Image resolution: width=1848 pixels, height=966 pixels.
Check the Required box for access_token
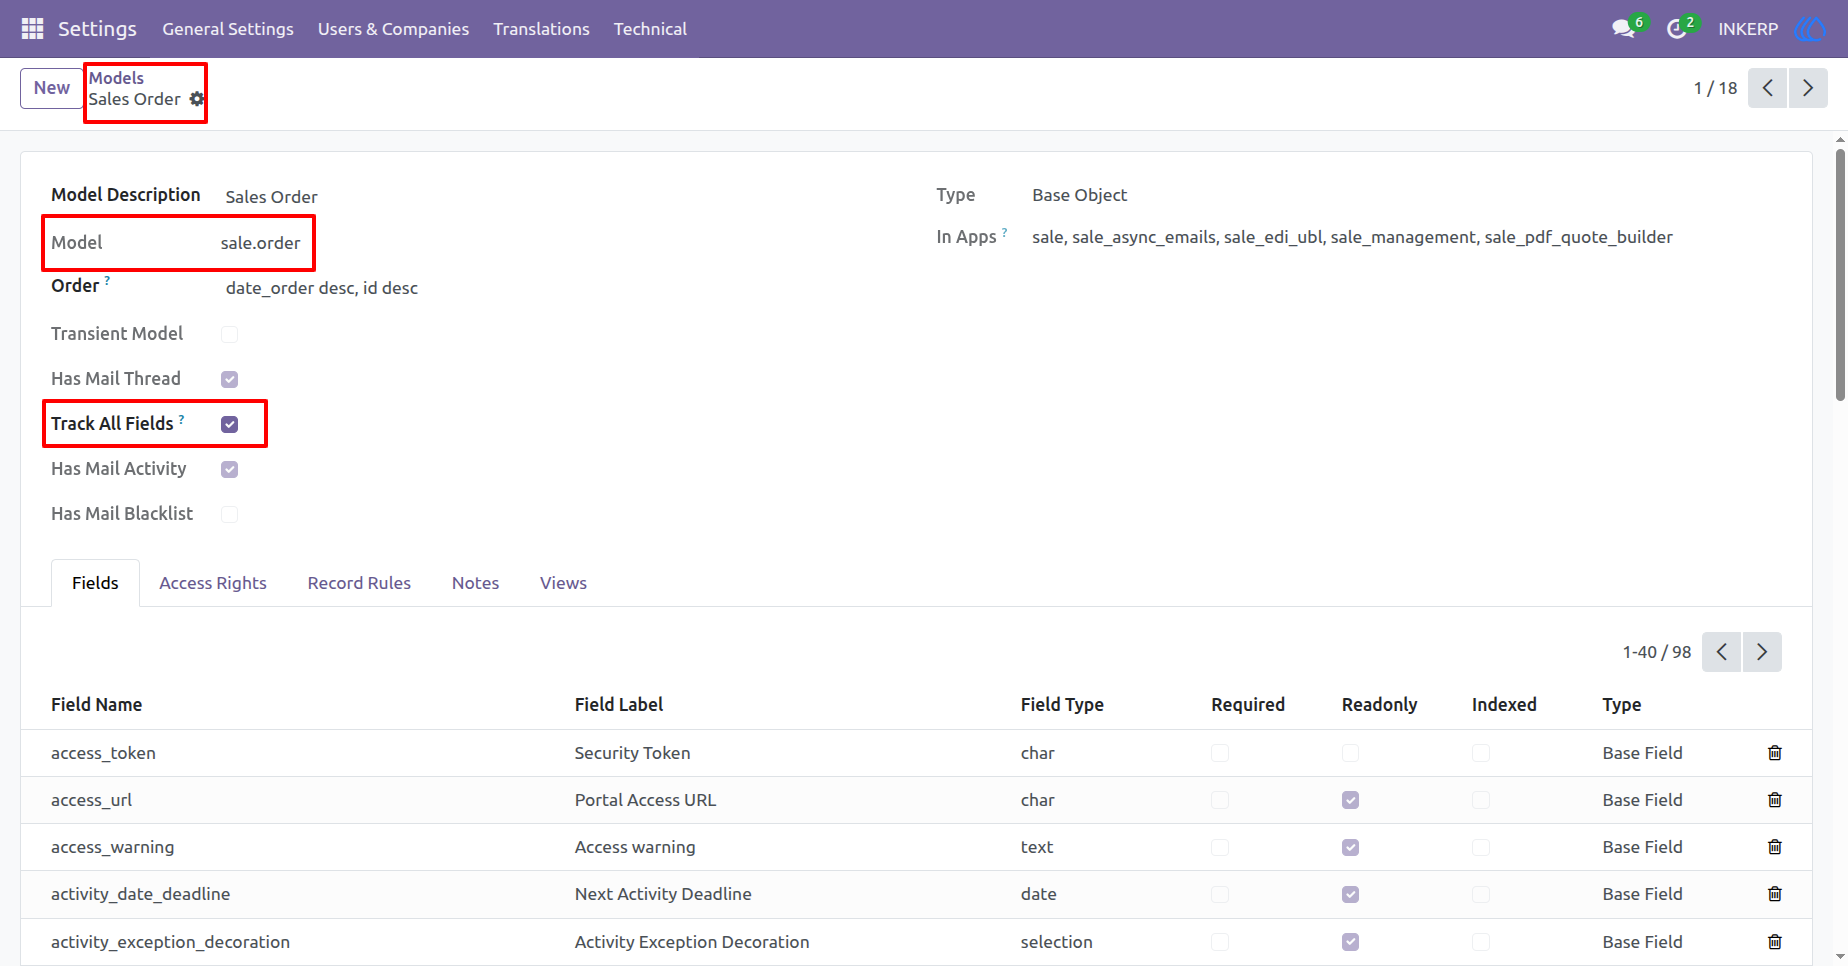(1220, 753)
